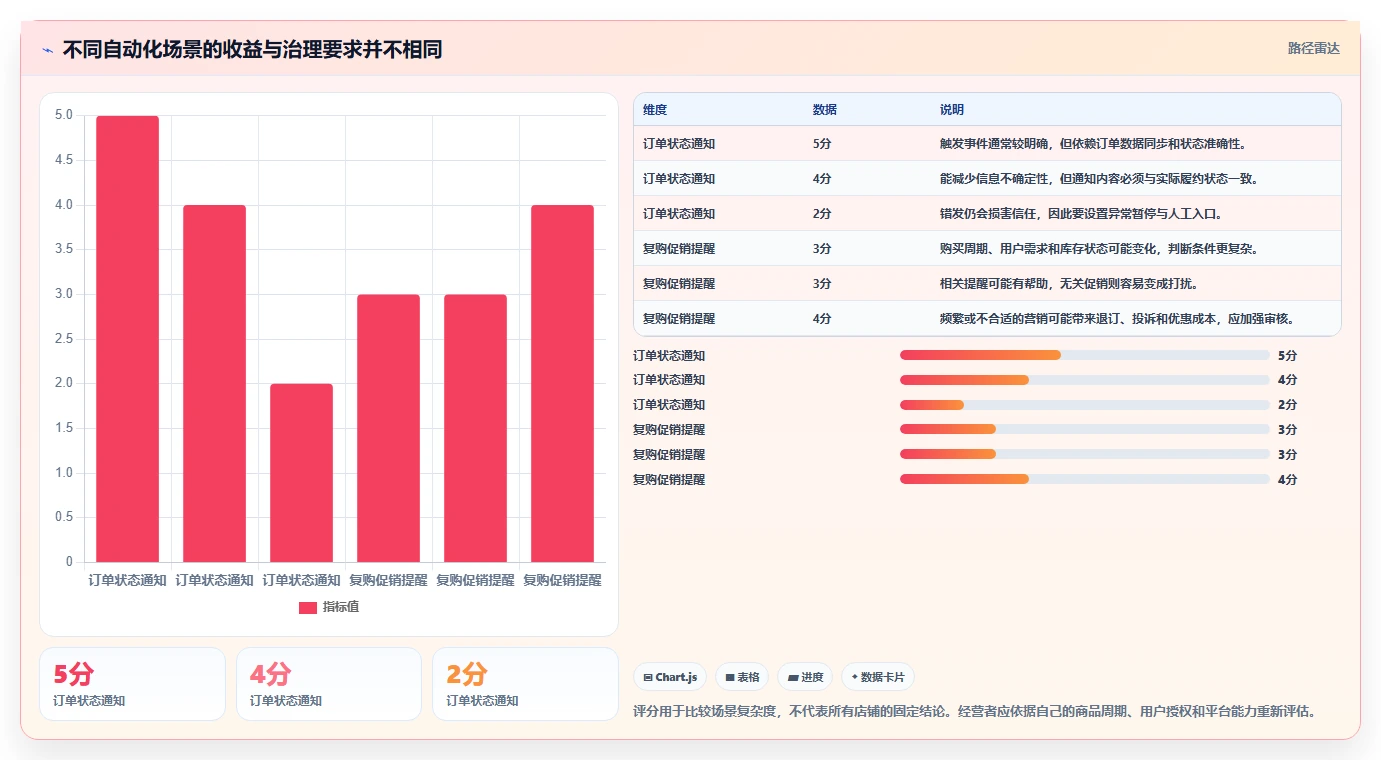Click the 维度 table column header

click(x=655, y=110)
